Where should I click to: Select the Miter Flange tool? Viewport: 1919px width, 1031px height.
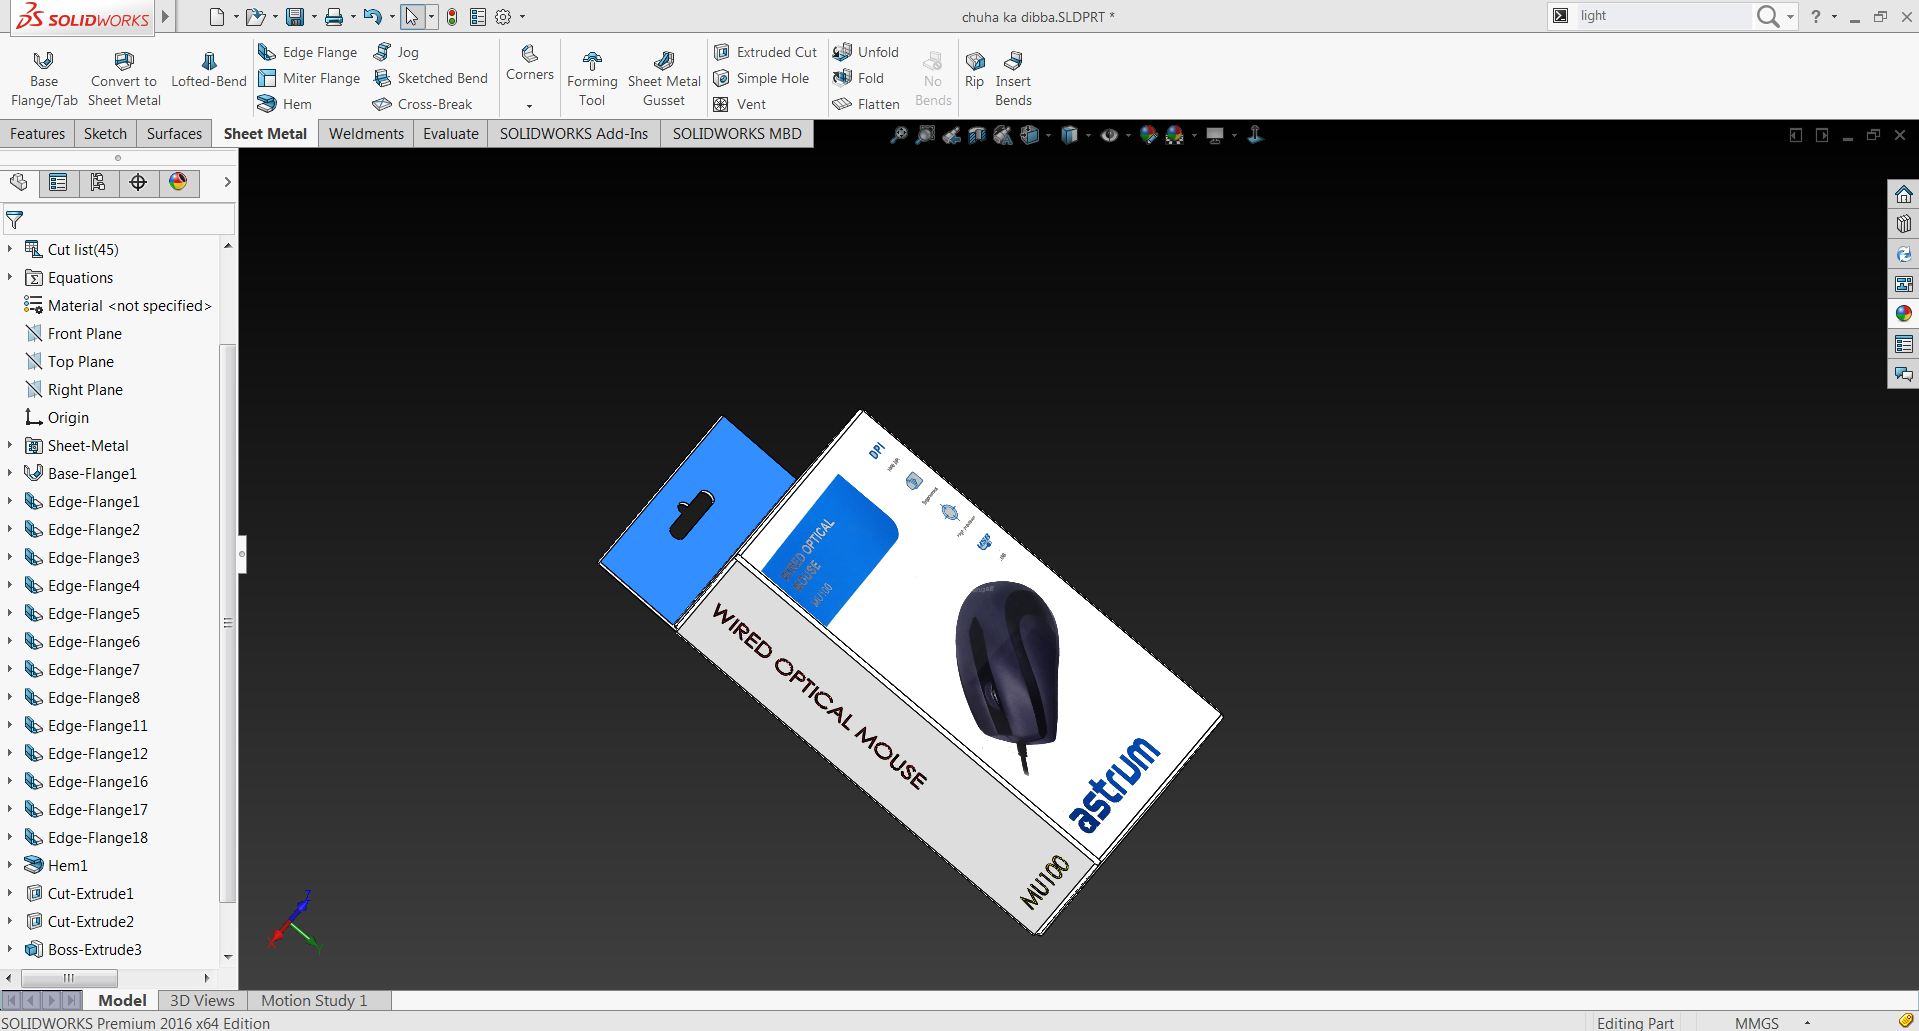pos(308,78)
